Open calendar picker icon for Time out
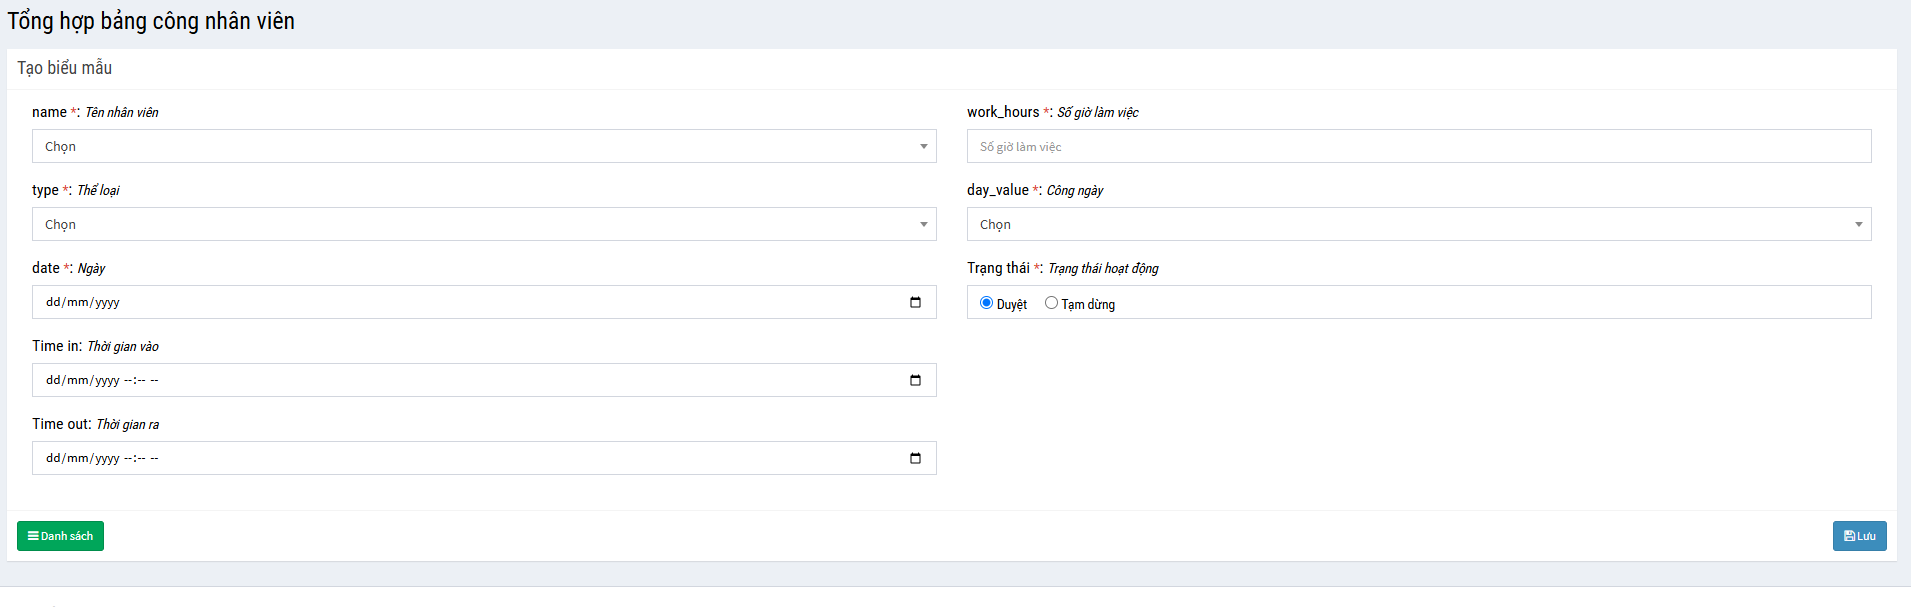This screenshot has height=607, width=1911. click(x=915, y=458)
